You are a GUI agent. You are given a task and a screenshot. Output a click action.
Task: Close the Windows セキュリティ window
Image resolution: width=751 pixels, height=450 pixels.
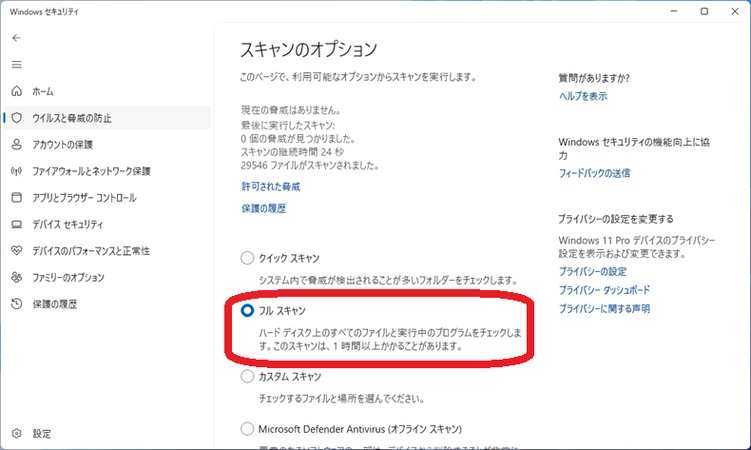pos(735,11)
